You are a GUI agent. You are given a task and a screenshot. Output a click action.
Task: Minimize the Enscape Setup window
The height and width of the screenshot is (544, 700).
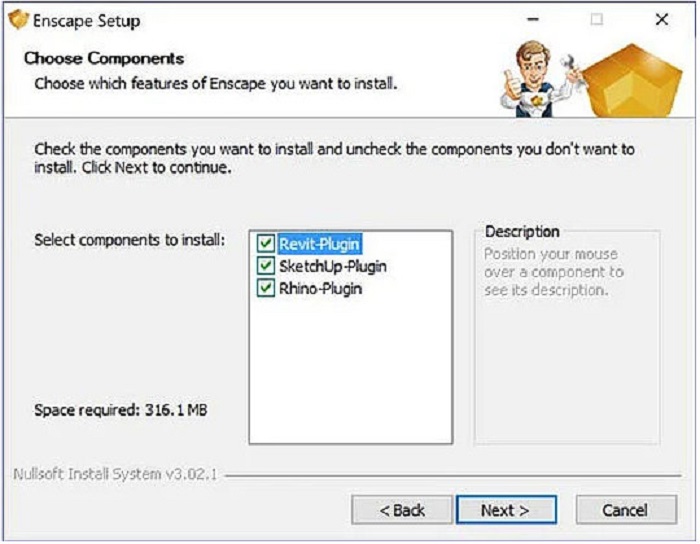[535, 20]
